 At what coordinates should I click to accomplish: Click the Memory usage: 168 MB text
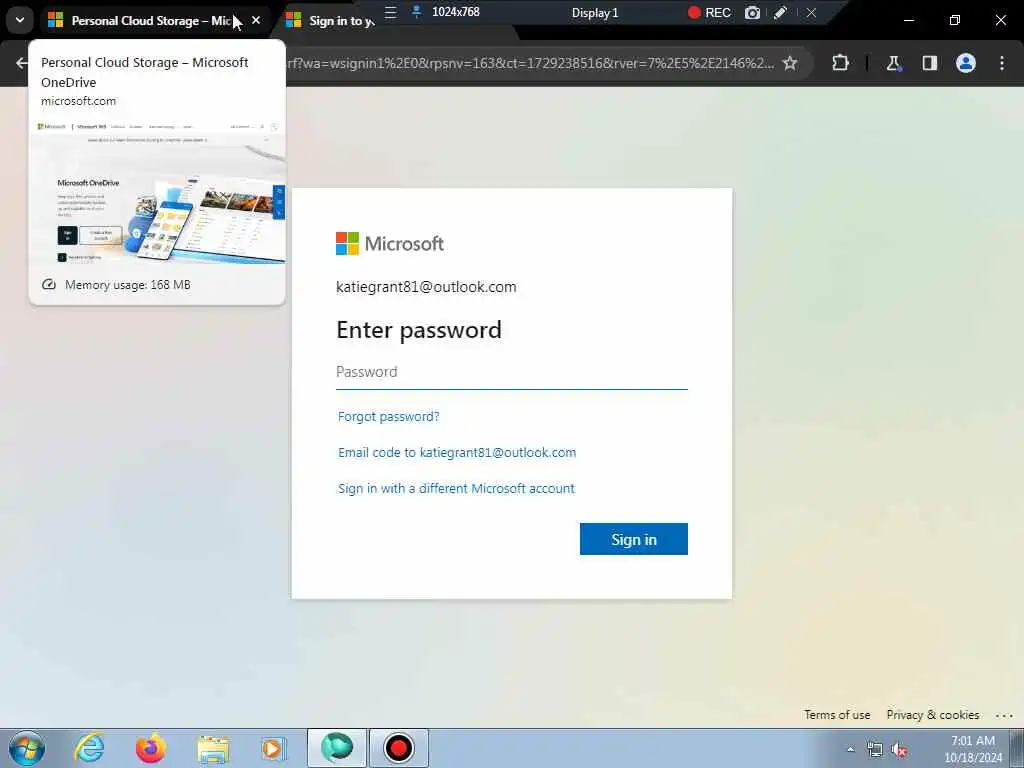(128, 285)
